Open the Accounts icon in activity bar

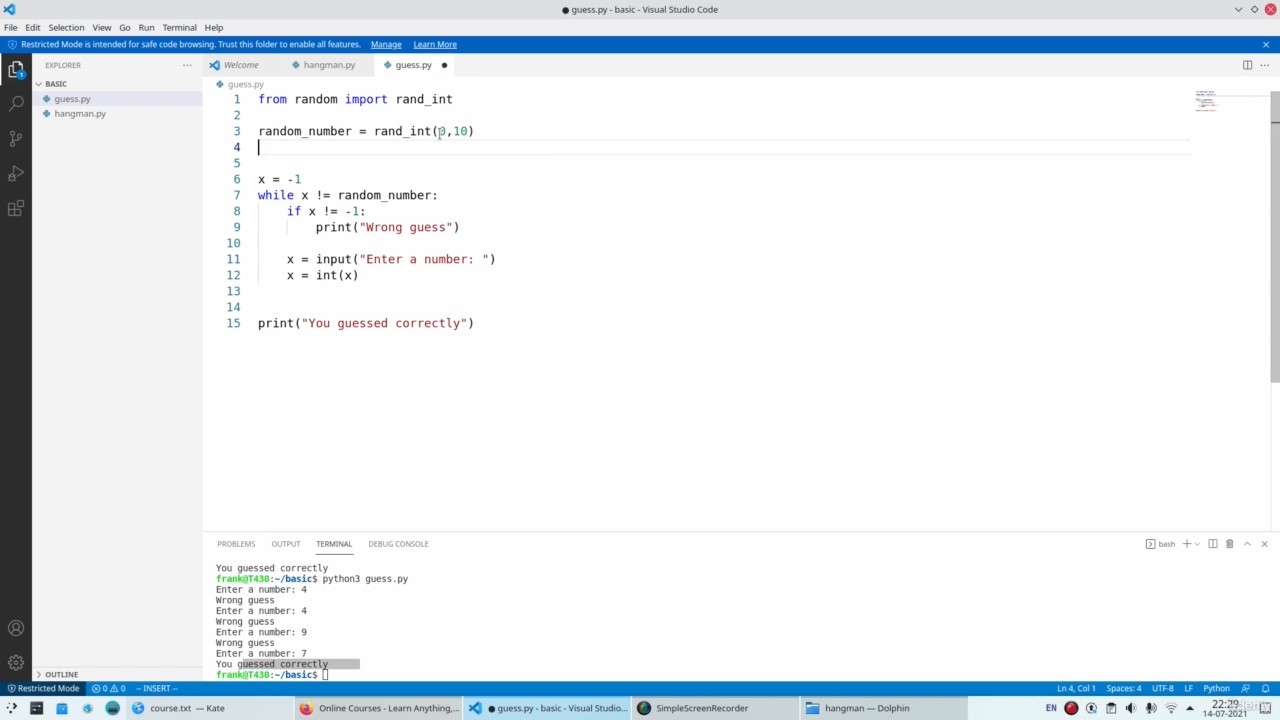(x=16, y=629)
